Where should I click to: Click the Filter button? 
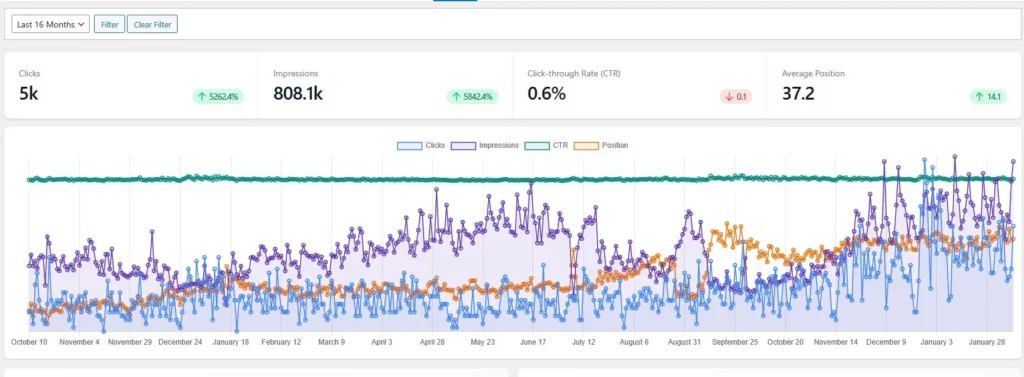(x=109, y=24)
